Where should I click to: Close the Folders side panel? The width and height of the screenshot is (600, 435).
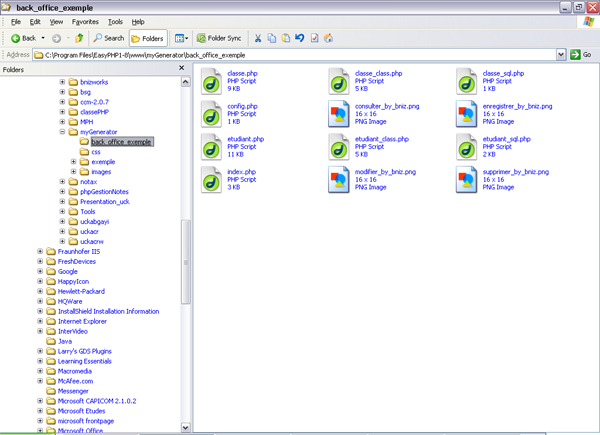182,70
